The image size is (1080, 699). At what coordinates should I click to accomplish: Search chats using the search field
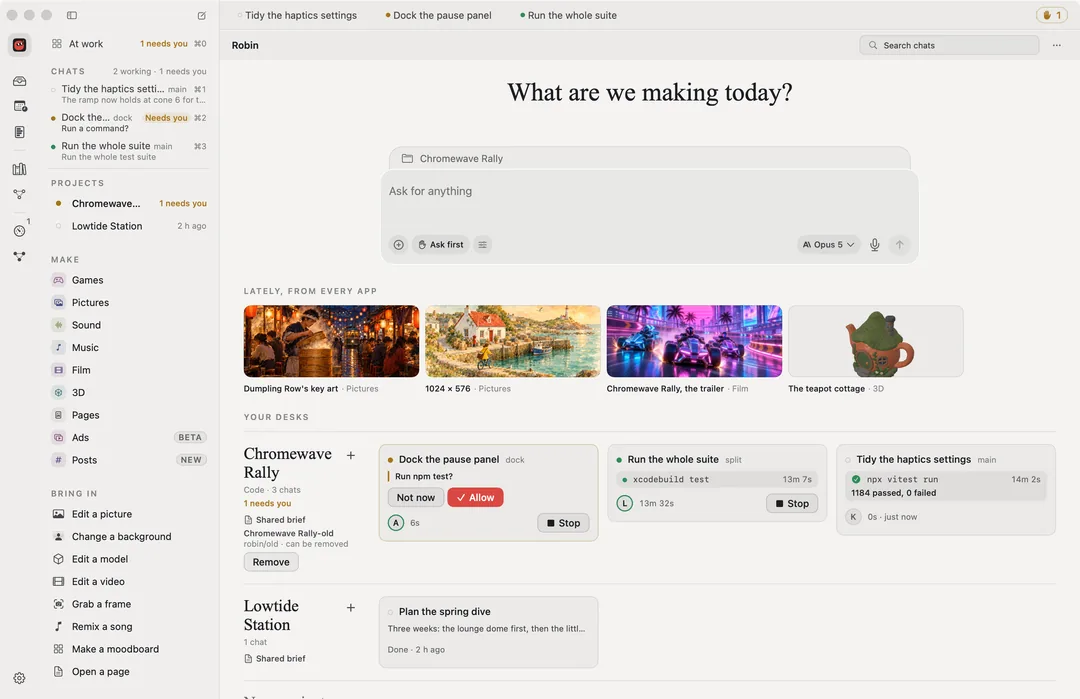point(949,45)
